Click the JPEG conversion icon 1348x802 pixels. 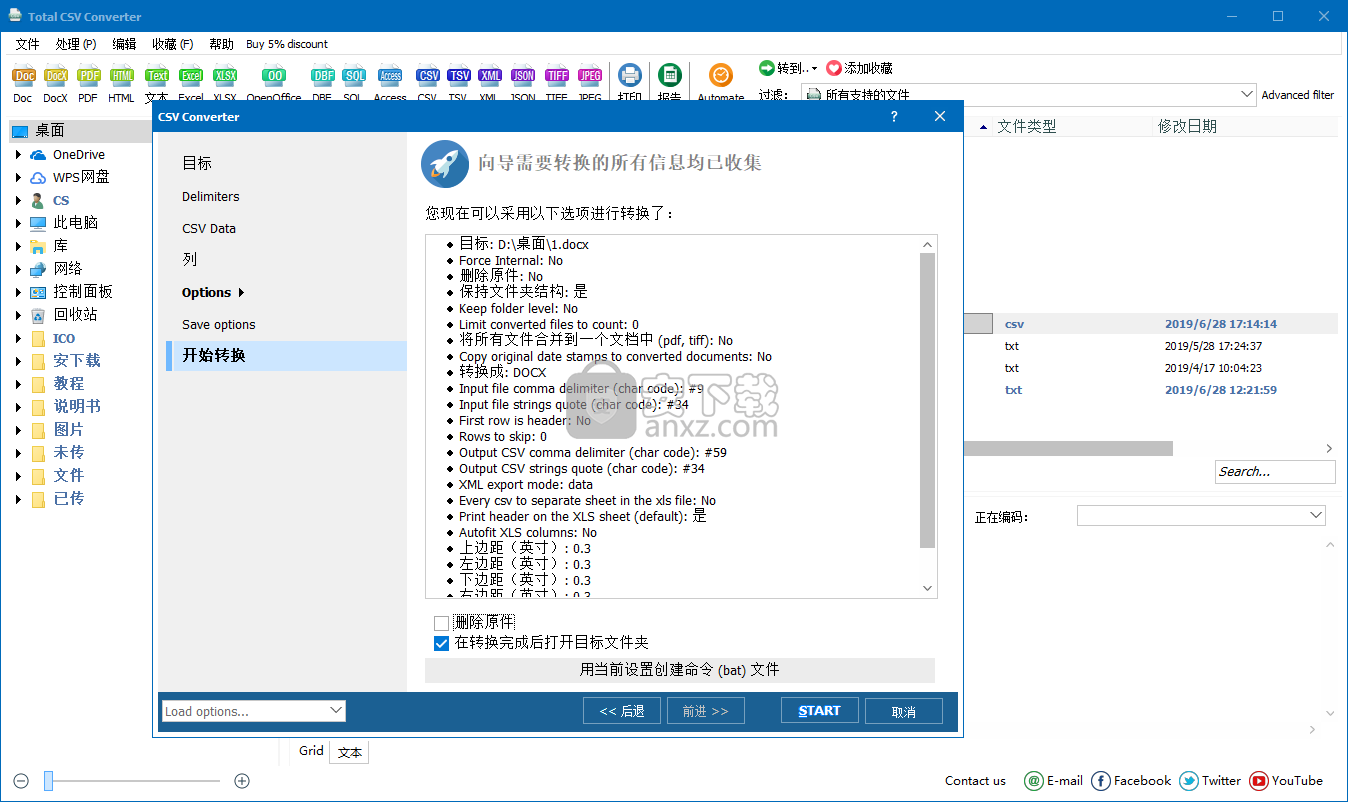[x=590, y=75]
